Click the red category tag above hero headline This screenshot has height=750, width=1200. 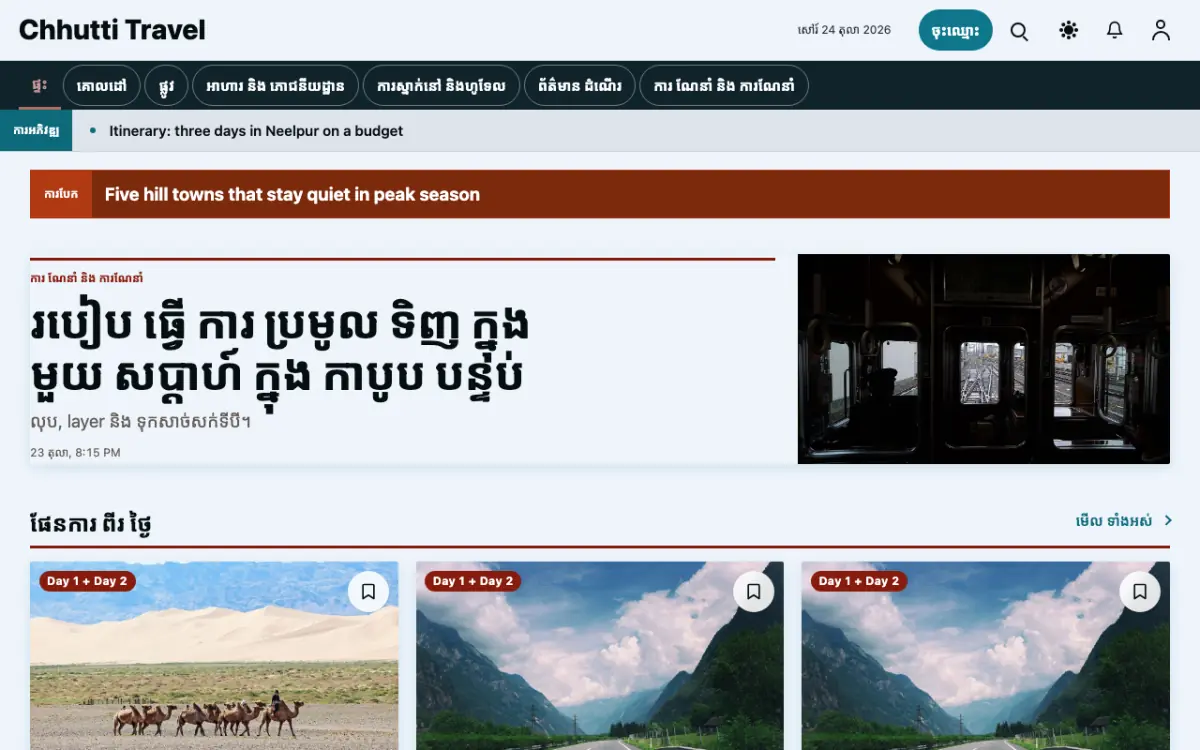click(x=87, y=278)
